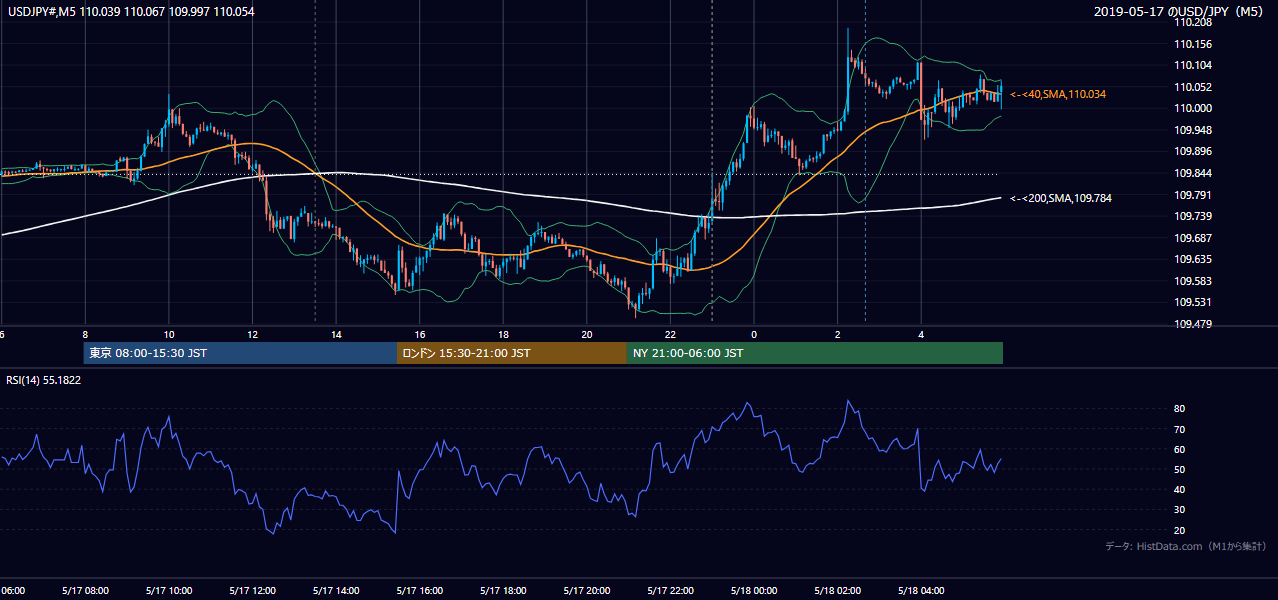Image resolution: width=1278 pixels, height=600 pixels.
Task: Click price axis label 109.531
Action: click(1194, 303)
